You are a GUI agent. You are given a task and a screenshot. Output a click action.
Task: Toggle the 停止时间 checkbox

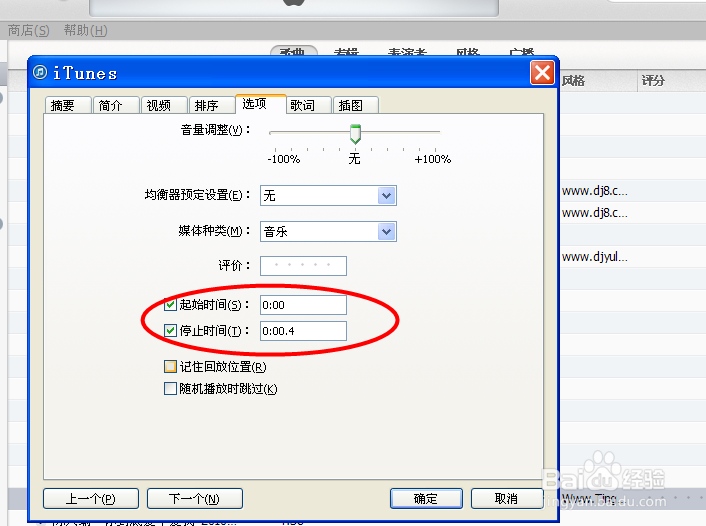170,331
